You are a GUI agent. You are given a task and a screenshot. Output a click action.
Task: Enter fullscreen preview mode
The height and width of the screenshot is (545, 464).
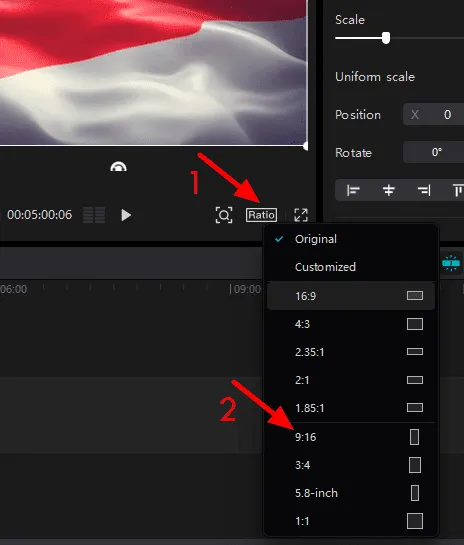pos(301,215)
